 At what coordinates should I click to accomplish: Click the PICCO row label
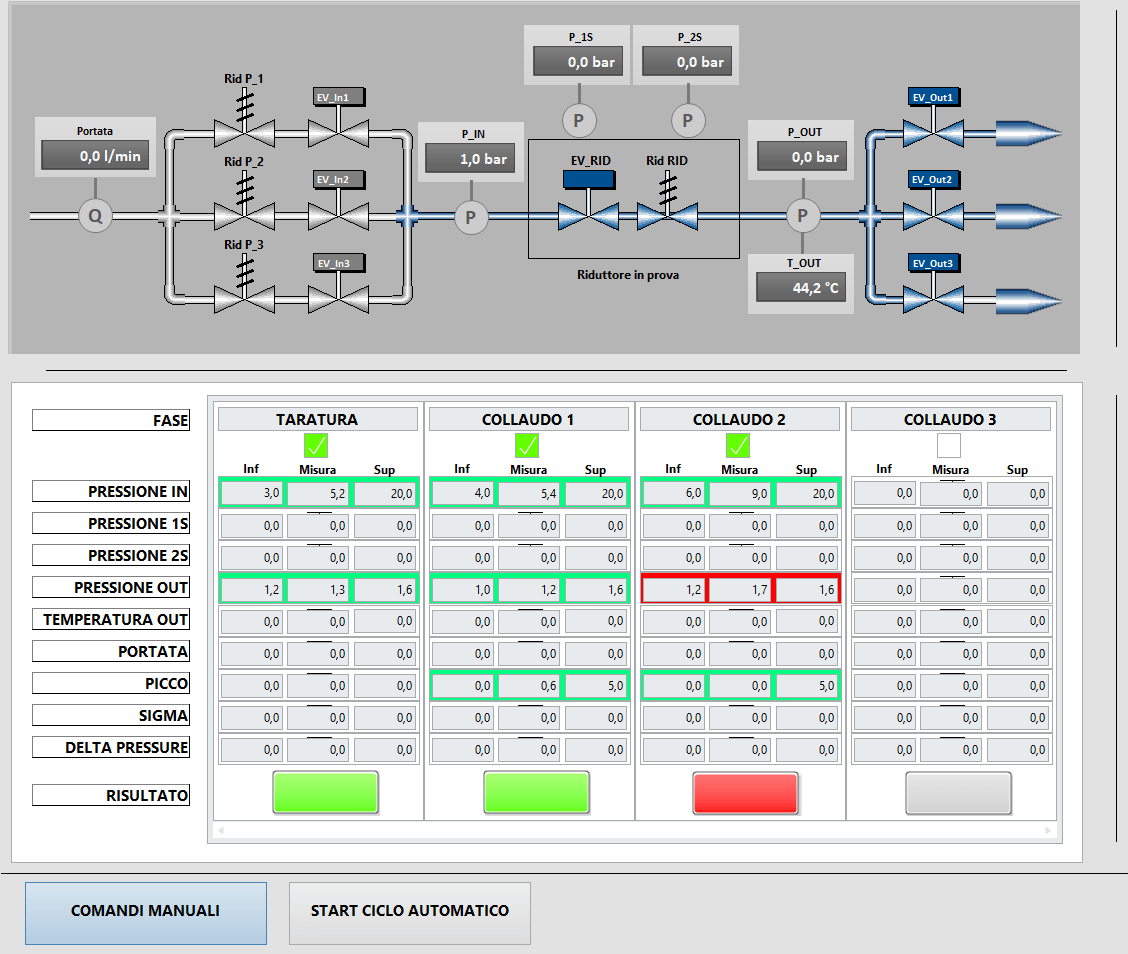coord(111,683)
